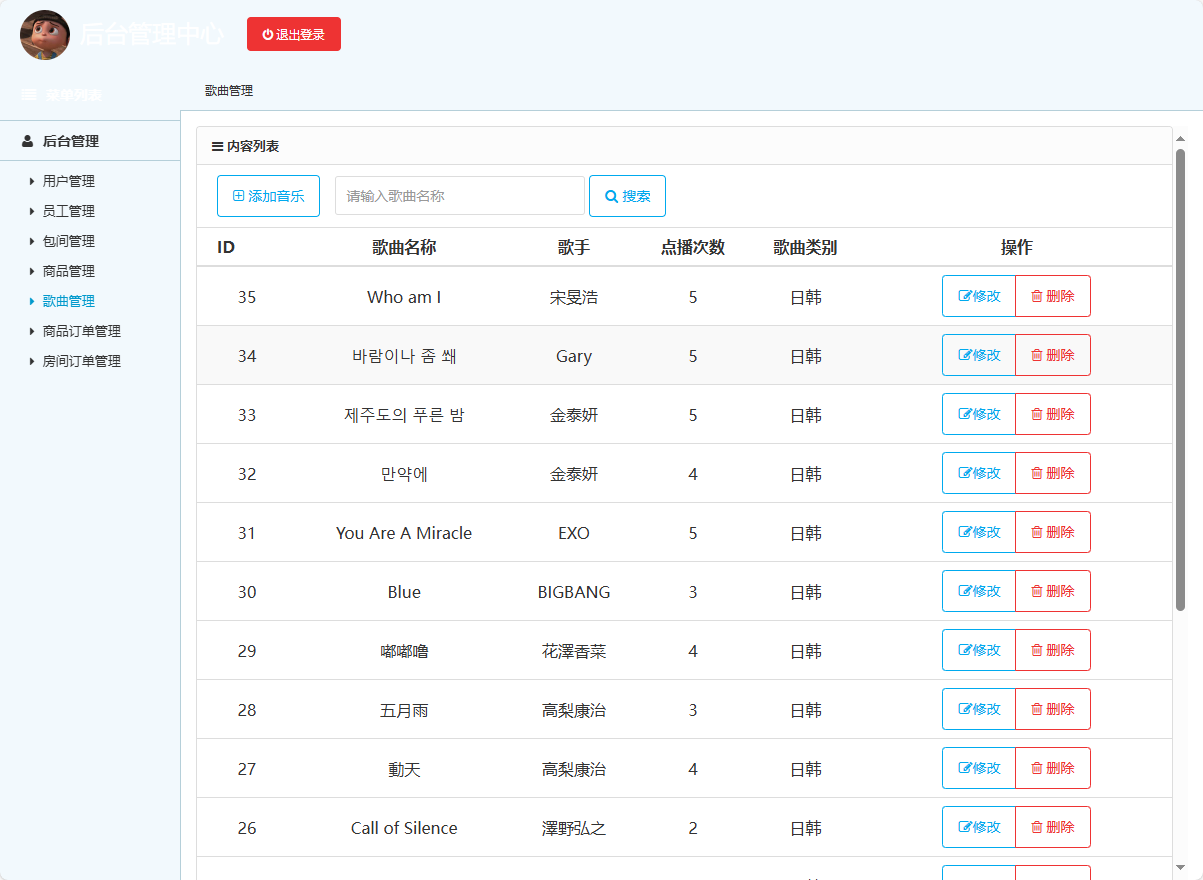Viewport: 1203px width, 880px height.
Task: Click the hamburger icon beside 内容列表
Action: click(217, 146)
